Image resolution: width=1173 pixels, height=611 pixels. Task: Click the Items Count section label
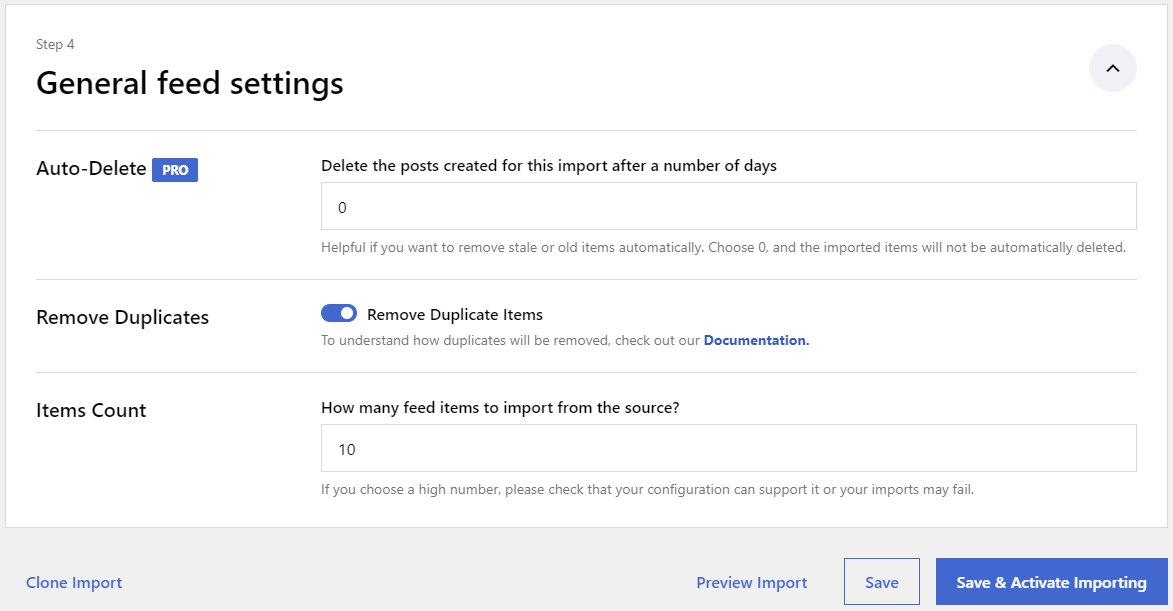(x=90, y=410)
